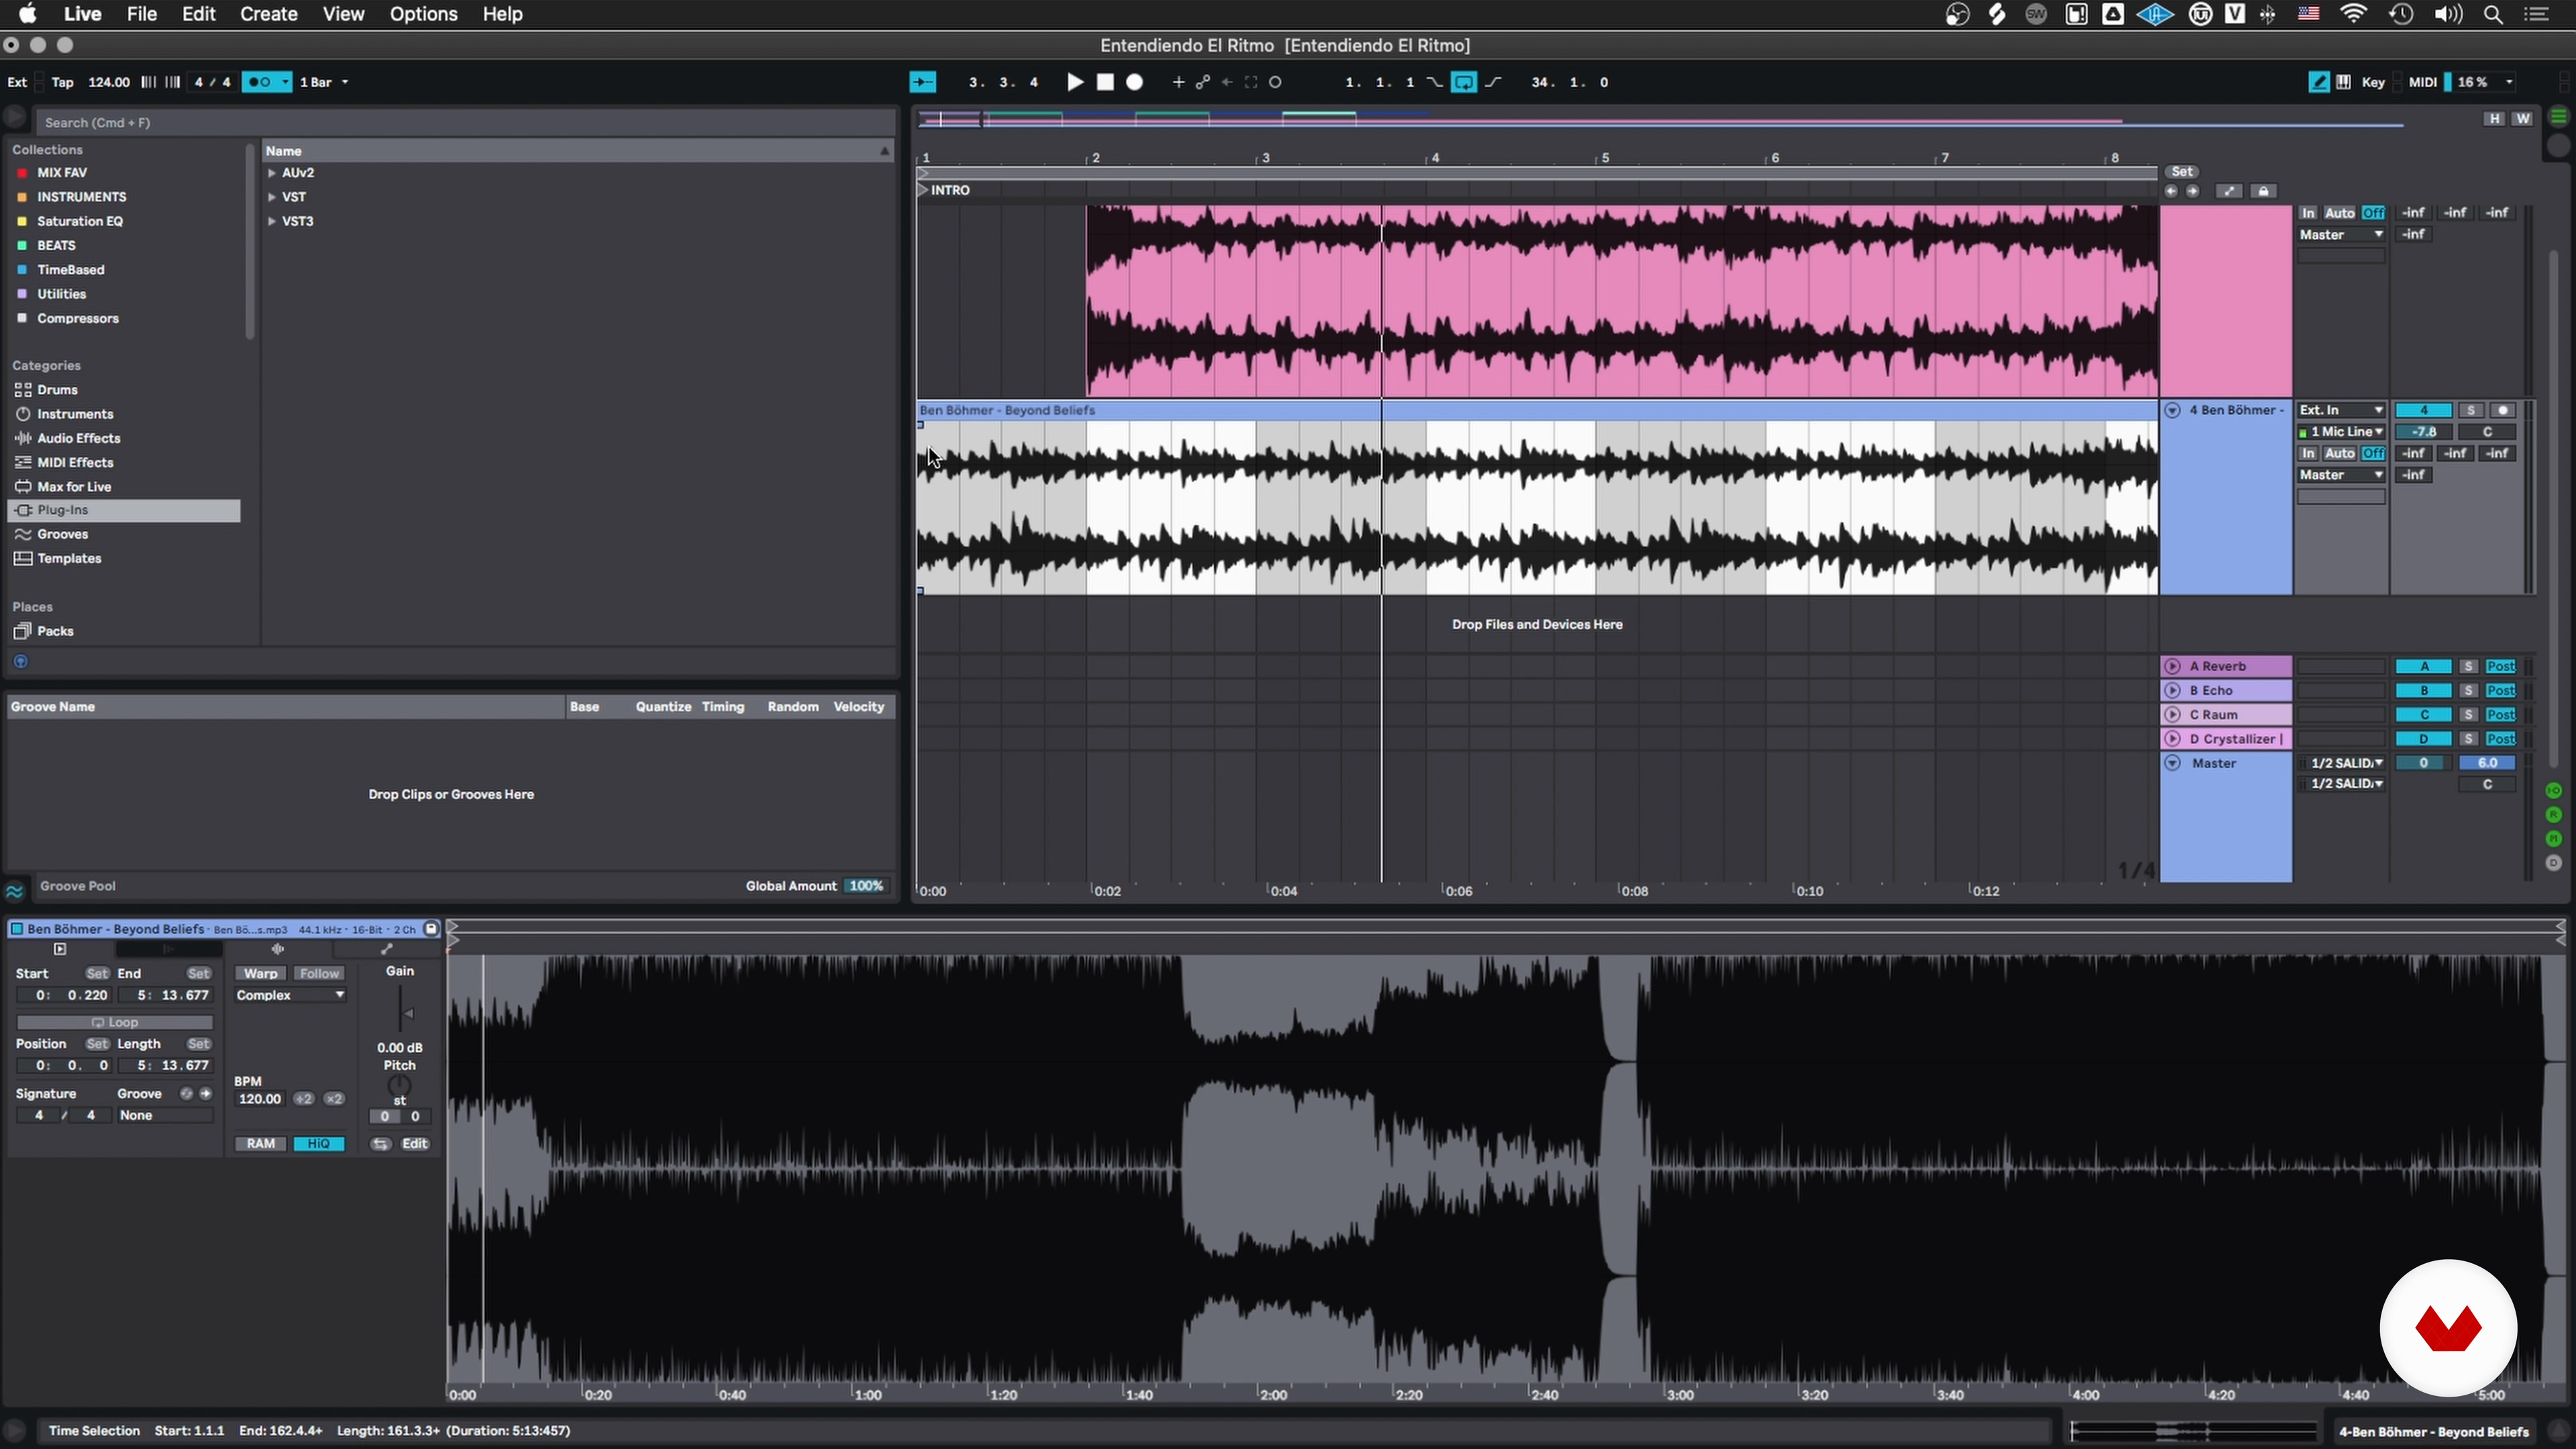
Task: Select the MIX FAV red collection
Action: (62, 173)
